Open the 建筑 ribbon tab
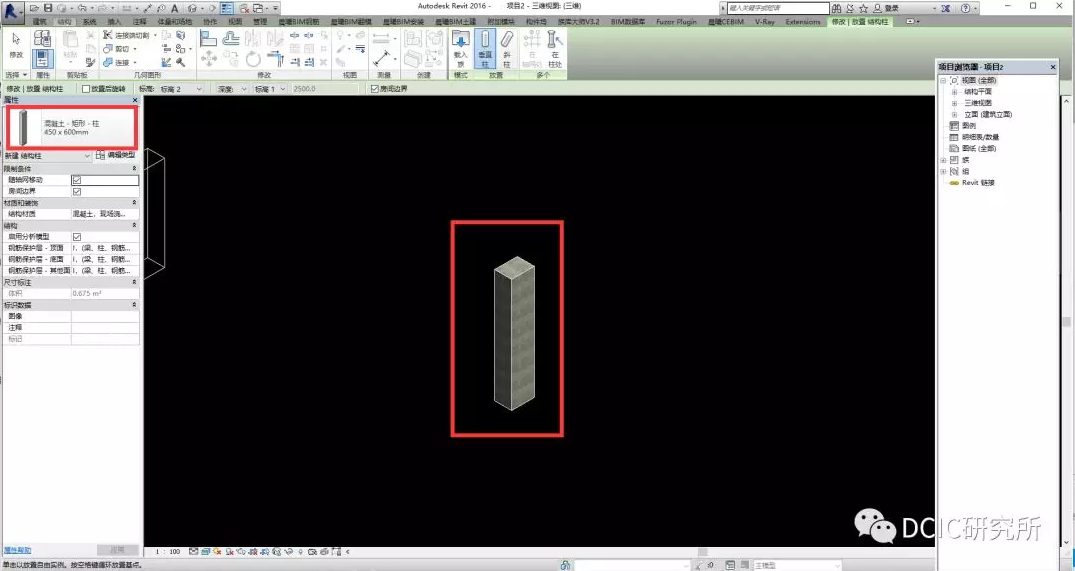 40,22
